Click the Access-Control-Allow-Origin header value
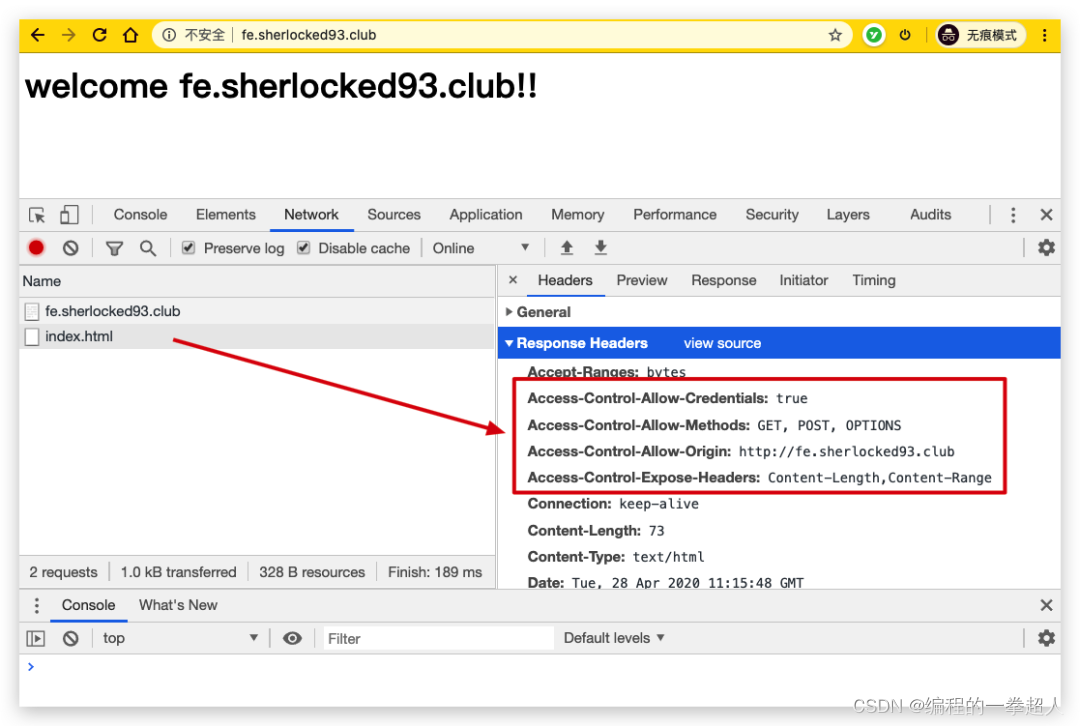 [x=847, y=452]
